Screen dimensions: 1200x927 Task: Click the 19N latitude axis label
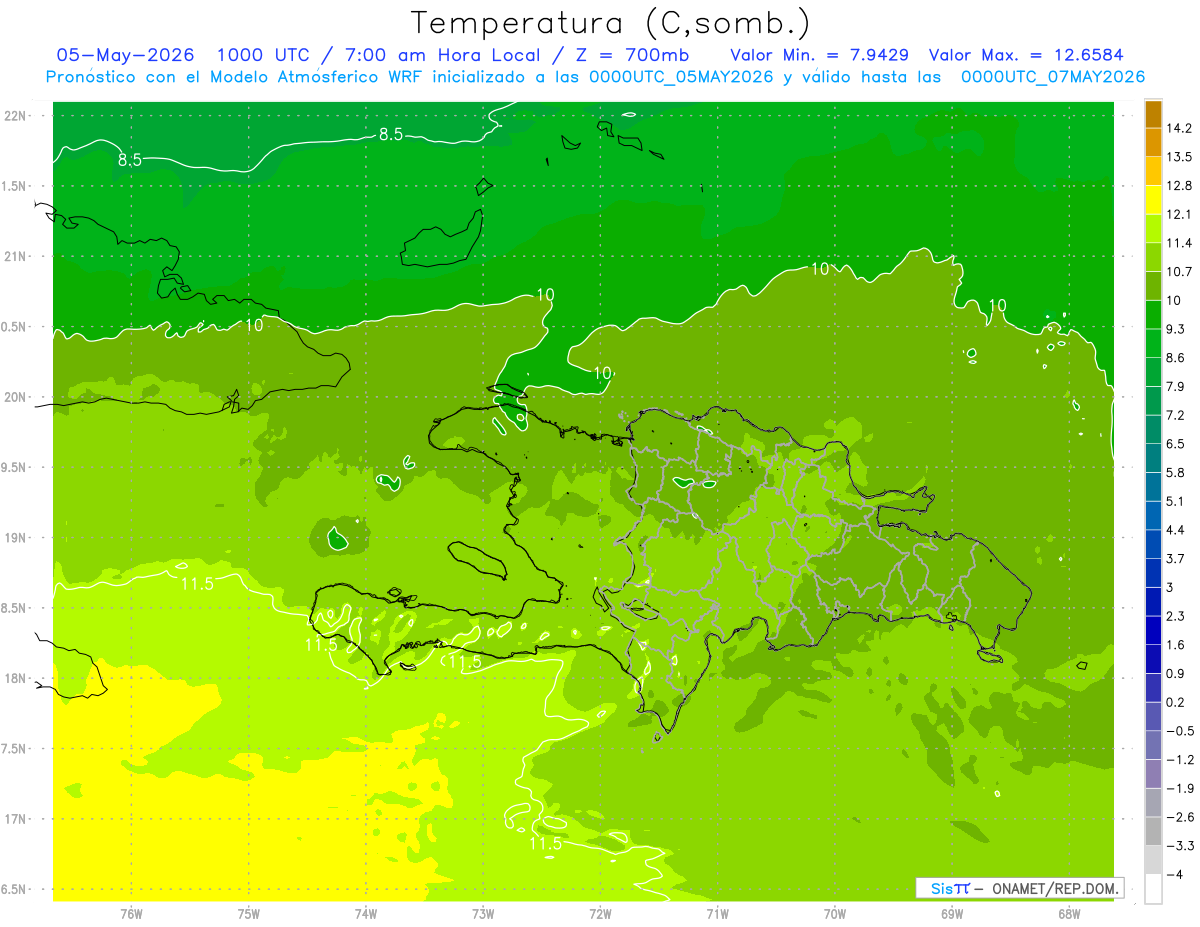(x=15, y=538)
